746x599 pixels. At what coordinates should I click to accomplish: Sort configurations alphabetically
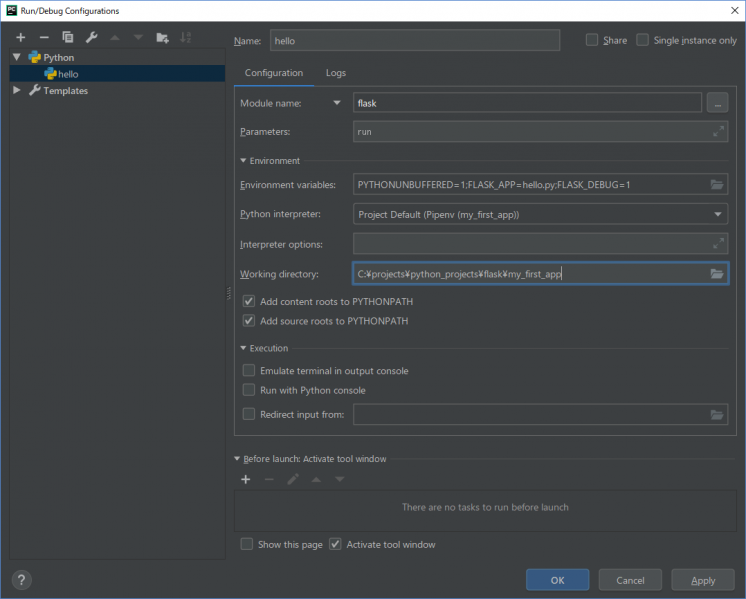186,37
